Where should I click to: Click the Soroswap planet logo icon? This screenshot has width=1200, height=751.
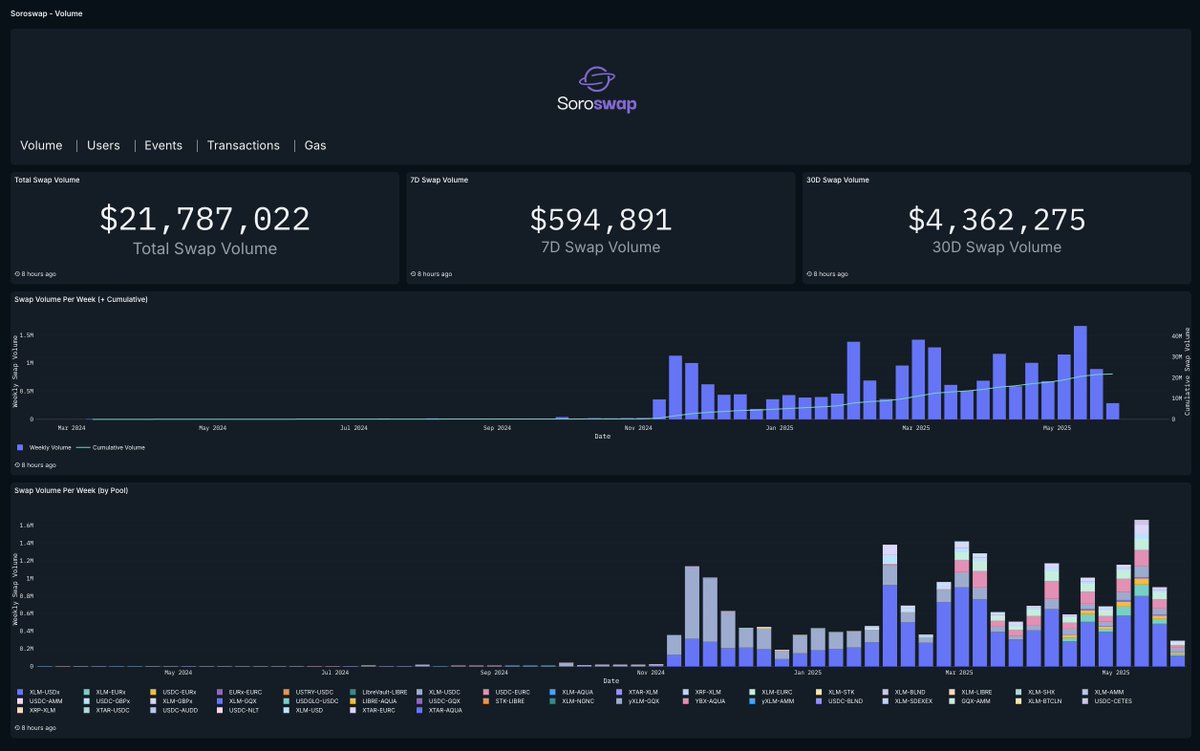click(x=597, y=75)
